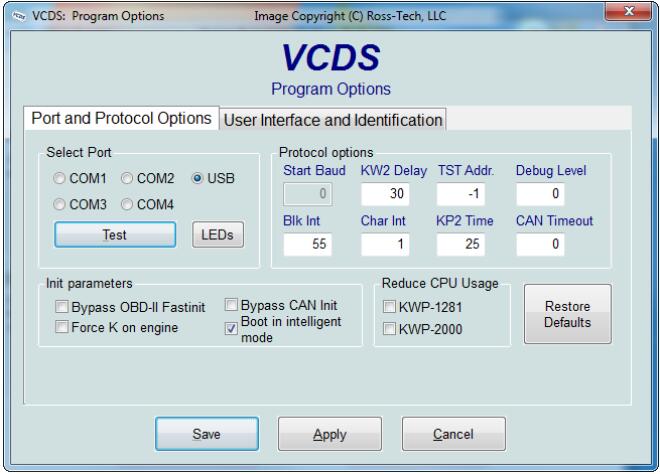The height and width of the screenshot is (474, 660).
Task: Click the CAN Timeout input field
Action: [x=540, y=244]
